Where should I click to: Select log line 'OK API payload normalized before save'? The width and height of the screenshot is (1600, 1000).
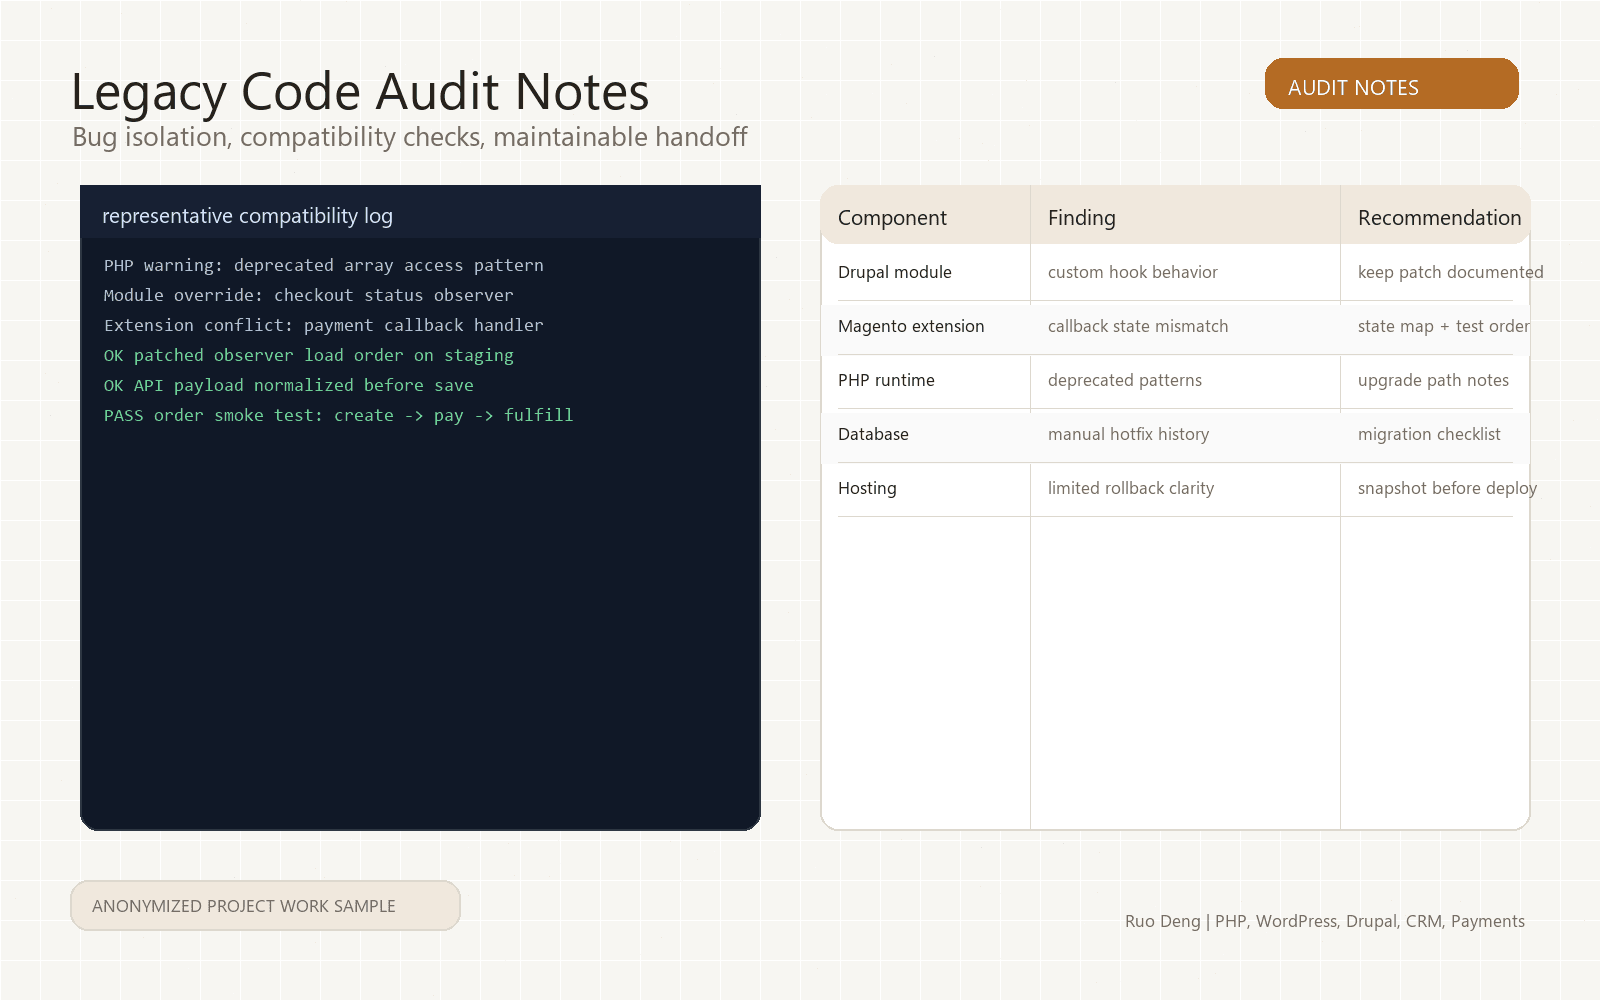289,385
